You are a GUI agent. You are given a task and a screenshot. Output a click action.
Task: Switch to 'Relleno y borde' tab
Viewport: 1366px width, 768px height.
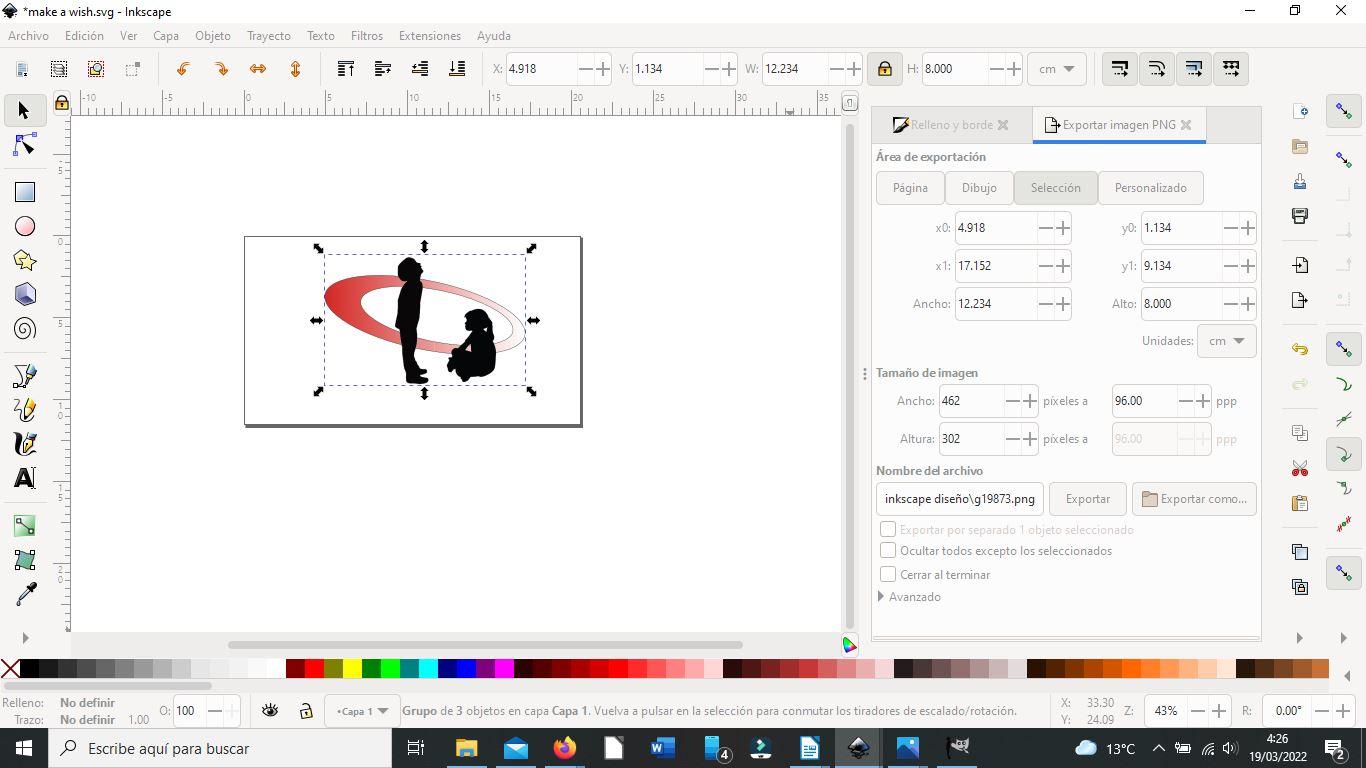[950, 125]
